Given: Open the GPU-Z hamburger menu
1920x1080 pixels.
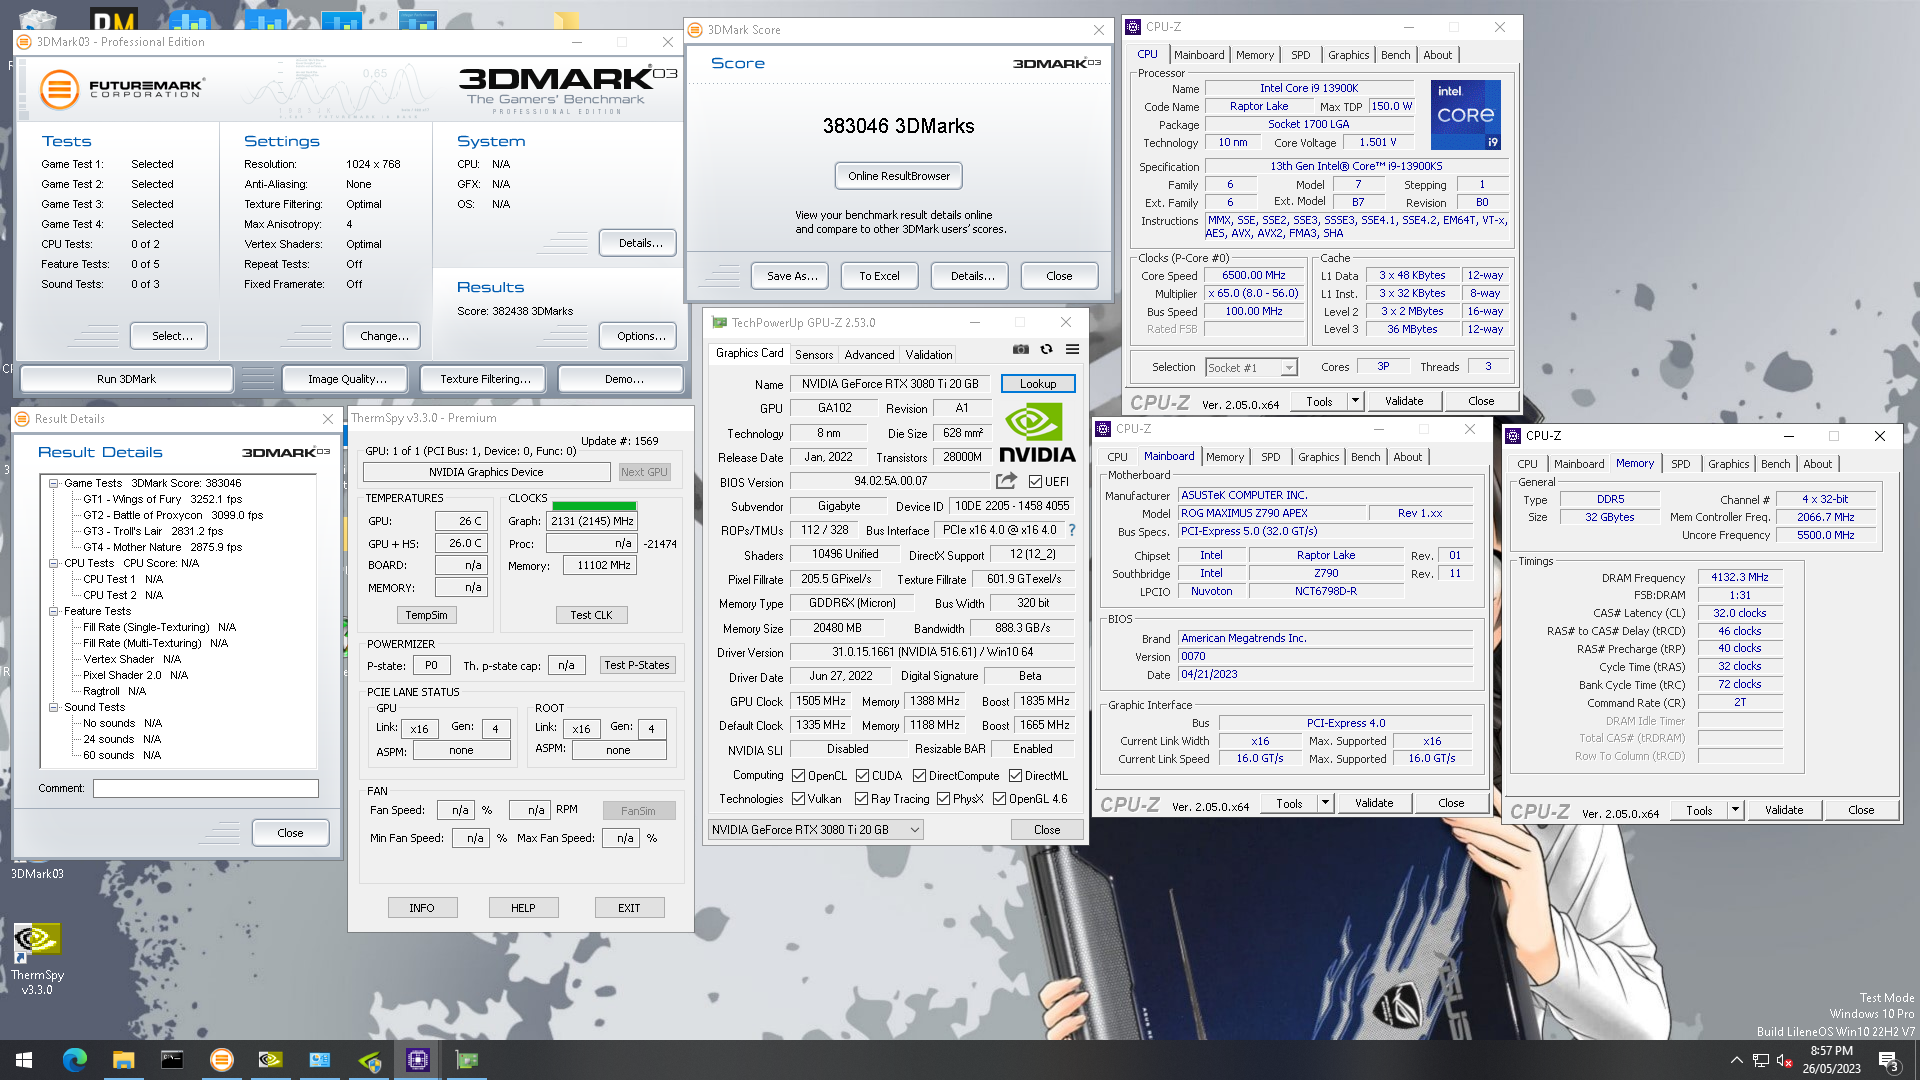Looking at the screenshot, I should [1072, 349].
